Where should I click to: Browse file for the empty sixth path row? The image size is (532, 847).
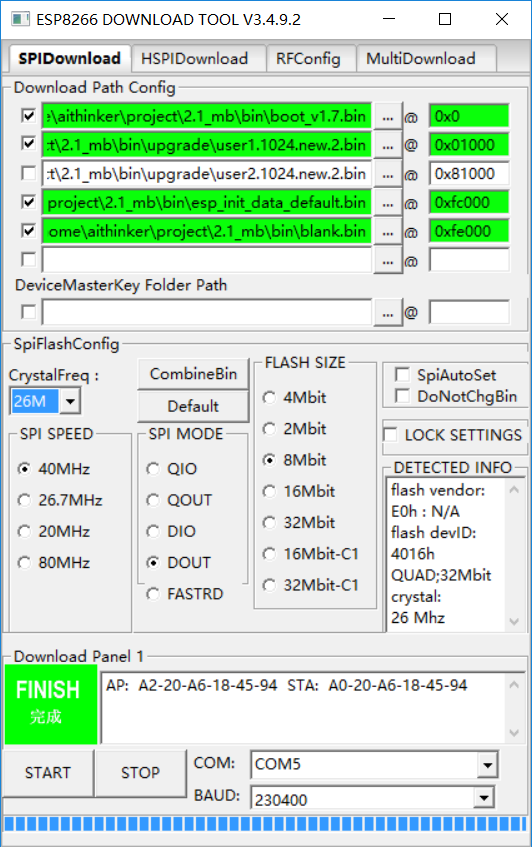tap(388, 260)
